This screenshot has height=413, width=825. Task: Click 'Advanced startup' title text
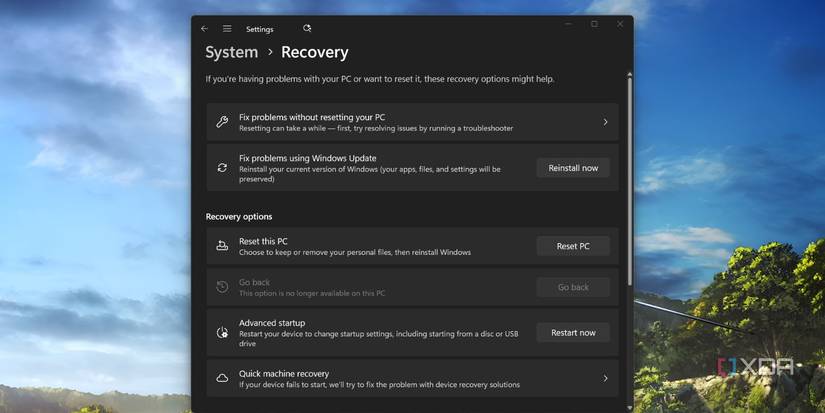point(272,323)
